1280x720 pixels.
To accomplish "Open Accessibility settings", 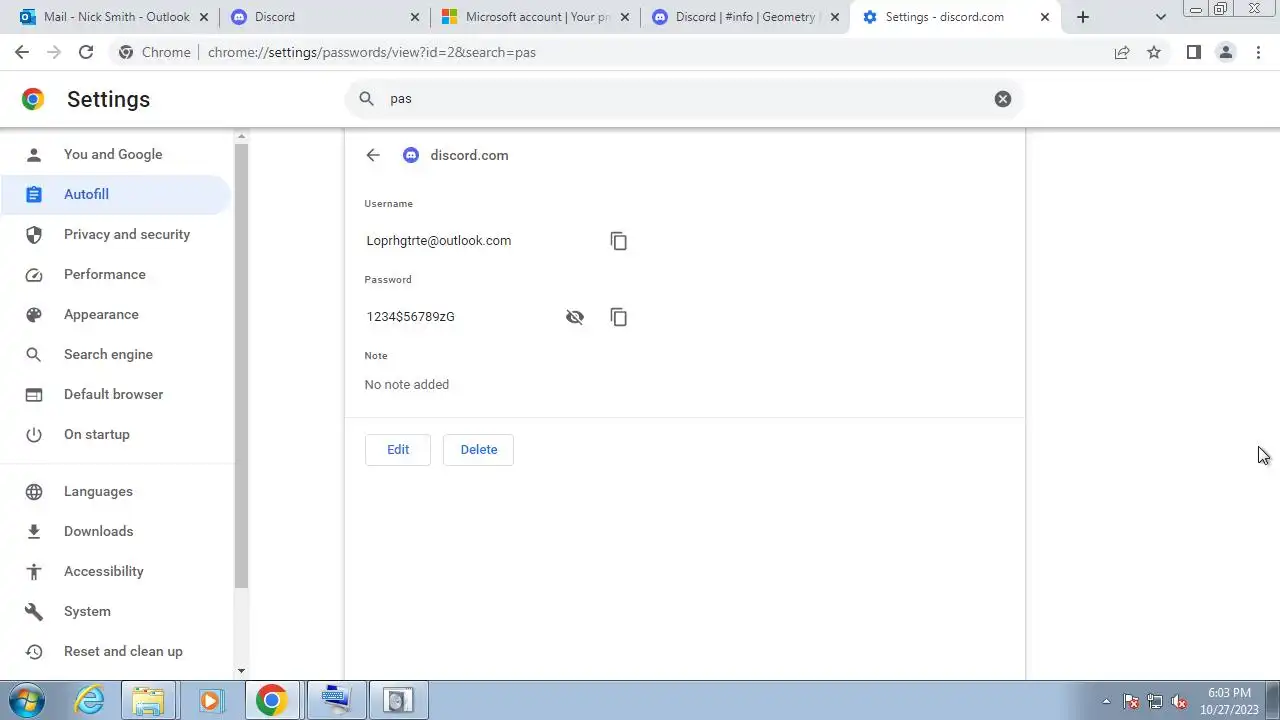I will tap(116, 571).
